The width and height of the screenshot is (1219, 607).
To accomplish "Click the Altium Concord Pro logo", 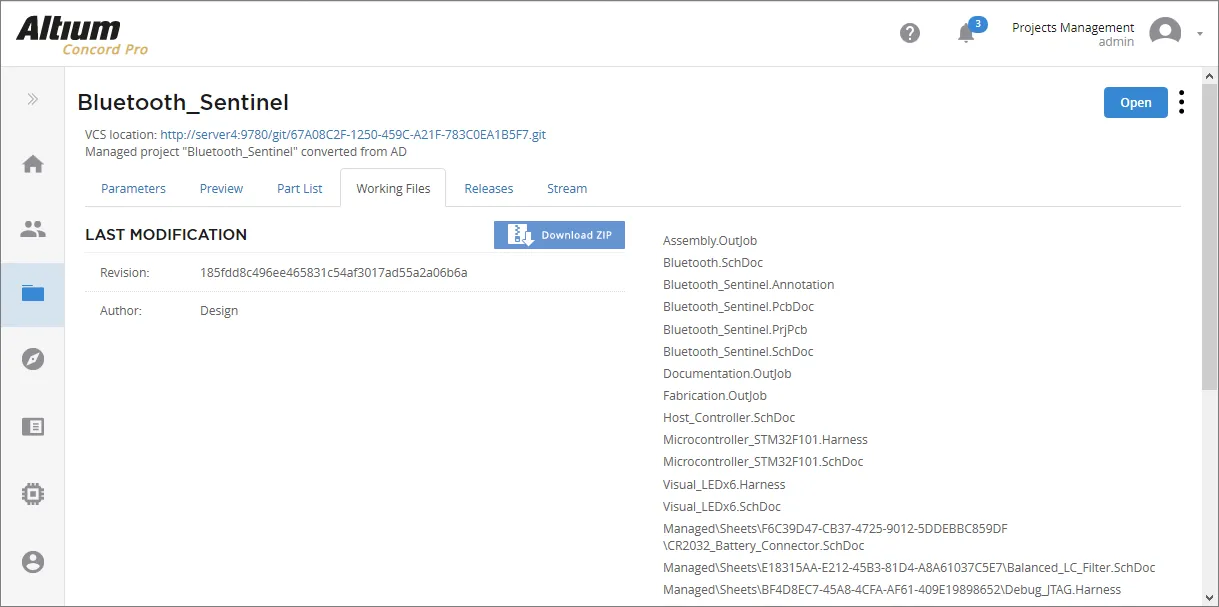I will [x=82, y=35].
